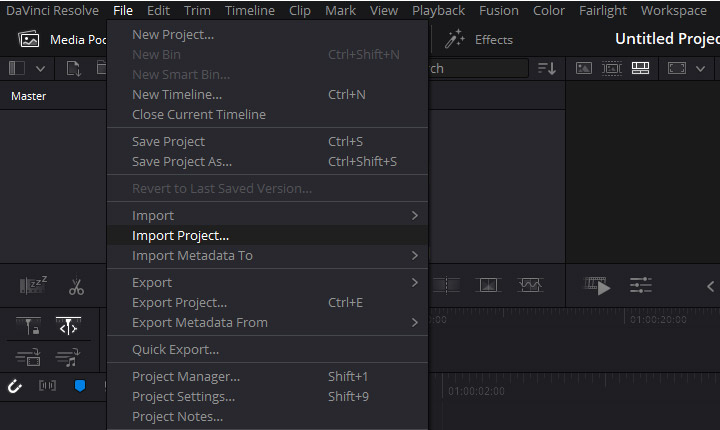
Task: Click the import media icon
Action: (x=73, y=68)
